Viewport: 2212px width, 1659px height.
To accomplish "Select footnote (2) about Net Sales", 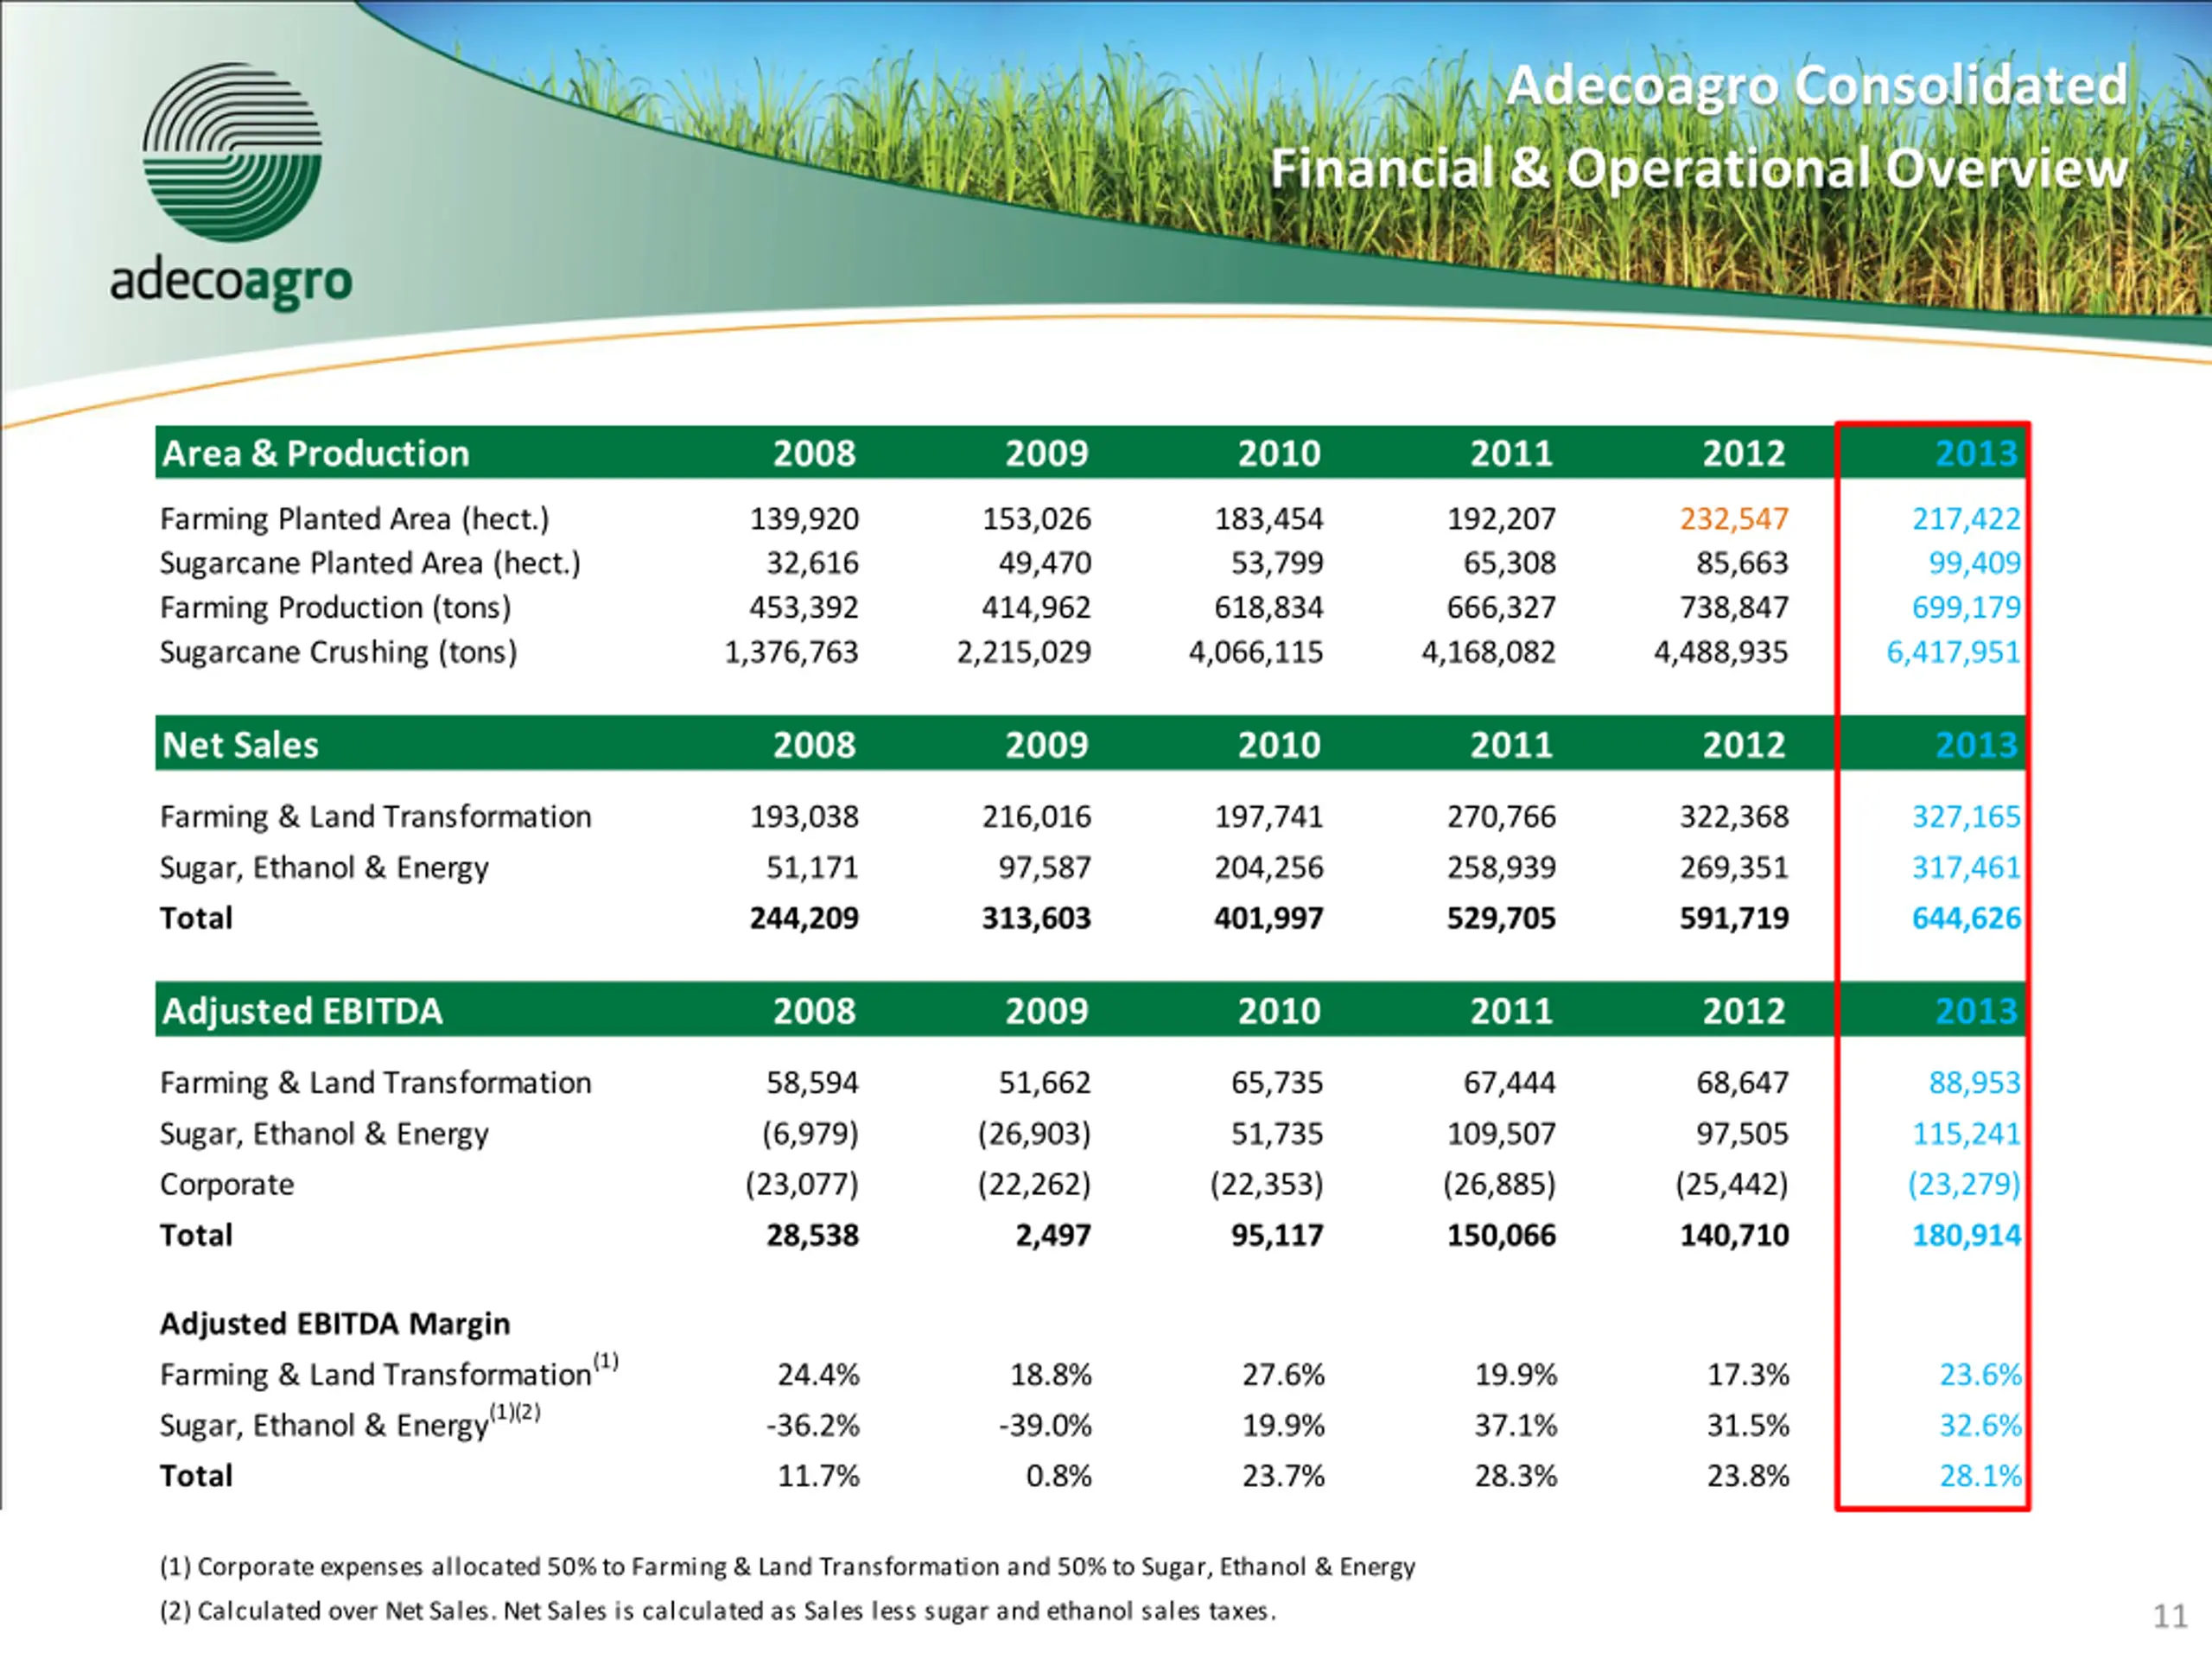I will (718, 1611).
